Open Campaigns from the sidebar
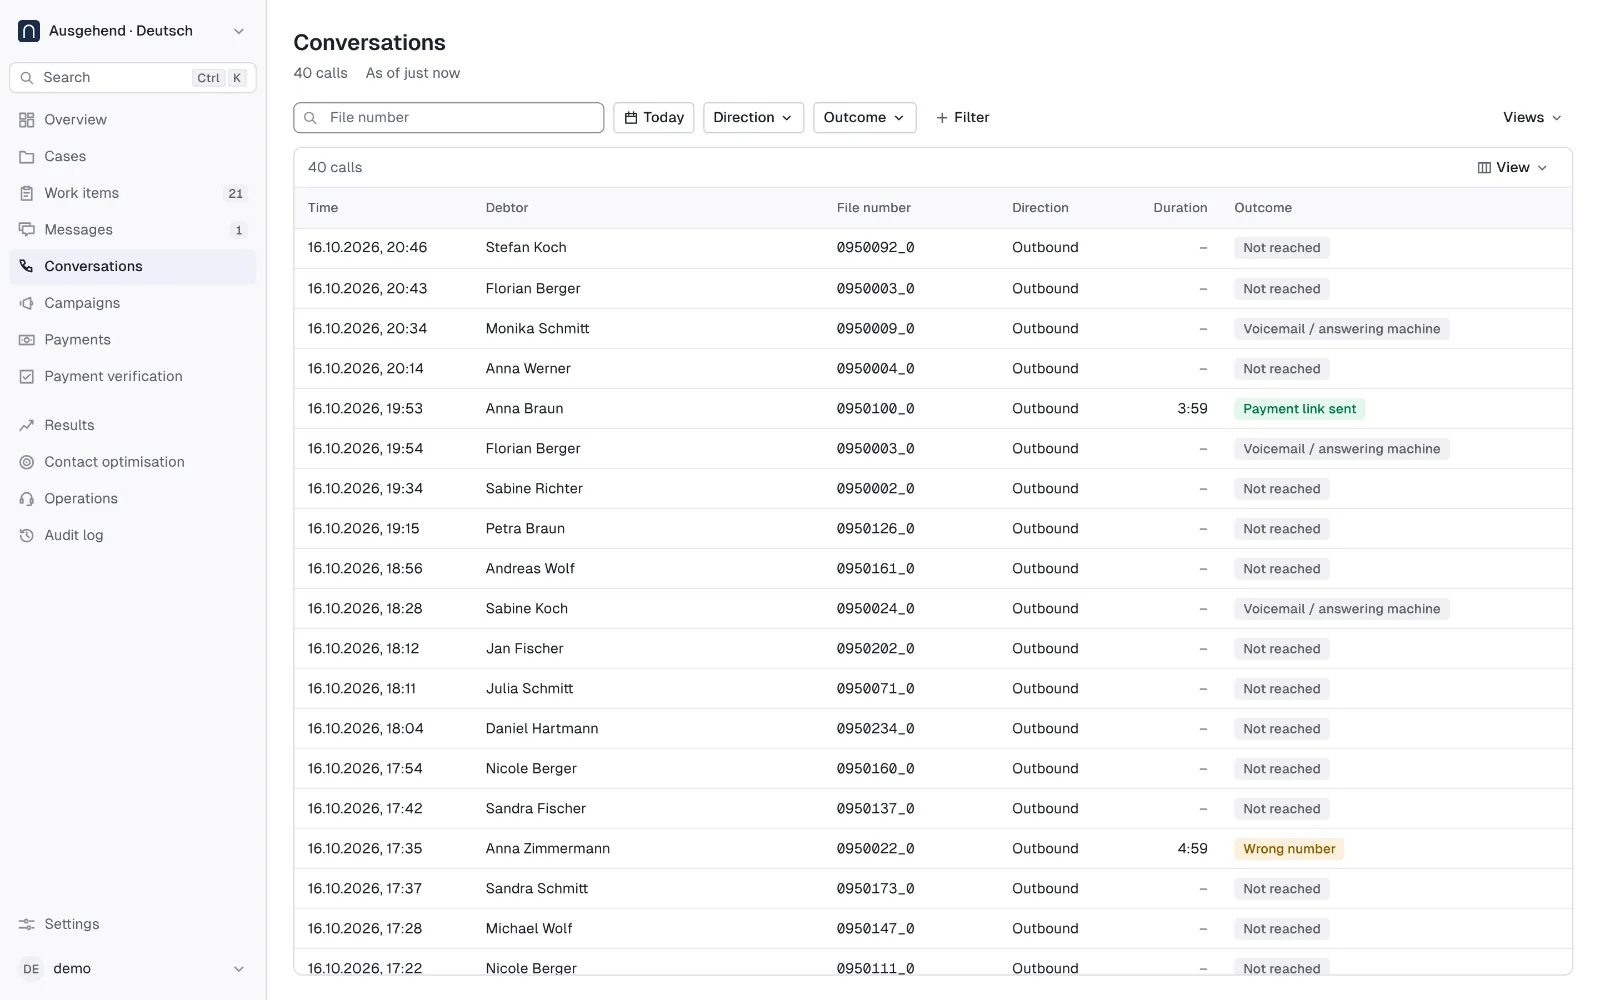The height and width of the screenshot is (1000, 1600). (x=133, y=303)
